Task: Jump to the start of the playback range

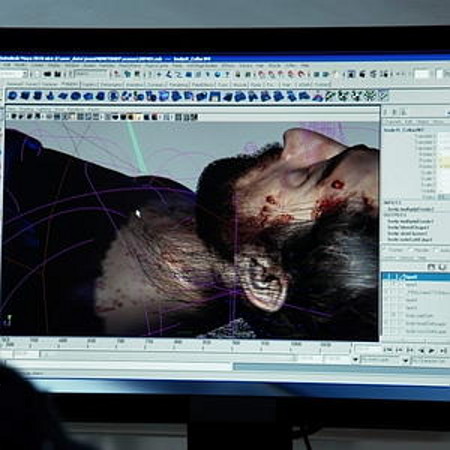Action: [x=388, y=350]
